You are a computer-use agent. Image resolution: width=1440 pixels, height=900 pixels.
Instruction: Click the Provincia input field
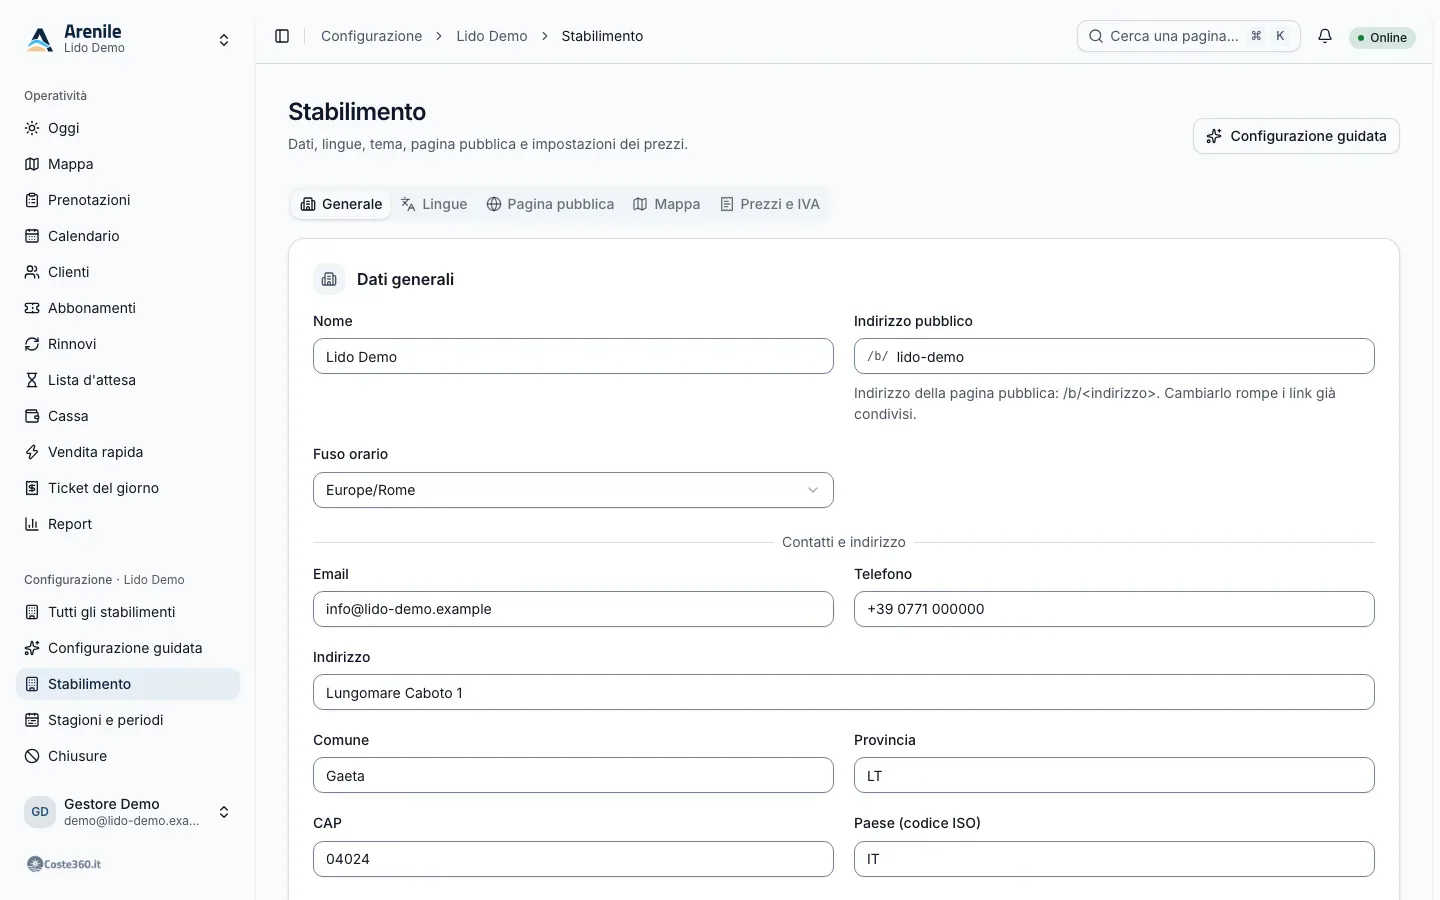[x=1114, y=775]
